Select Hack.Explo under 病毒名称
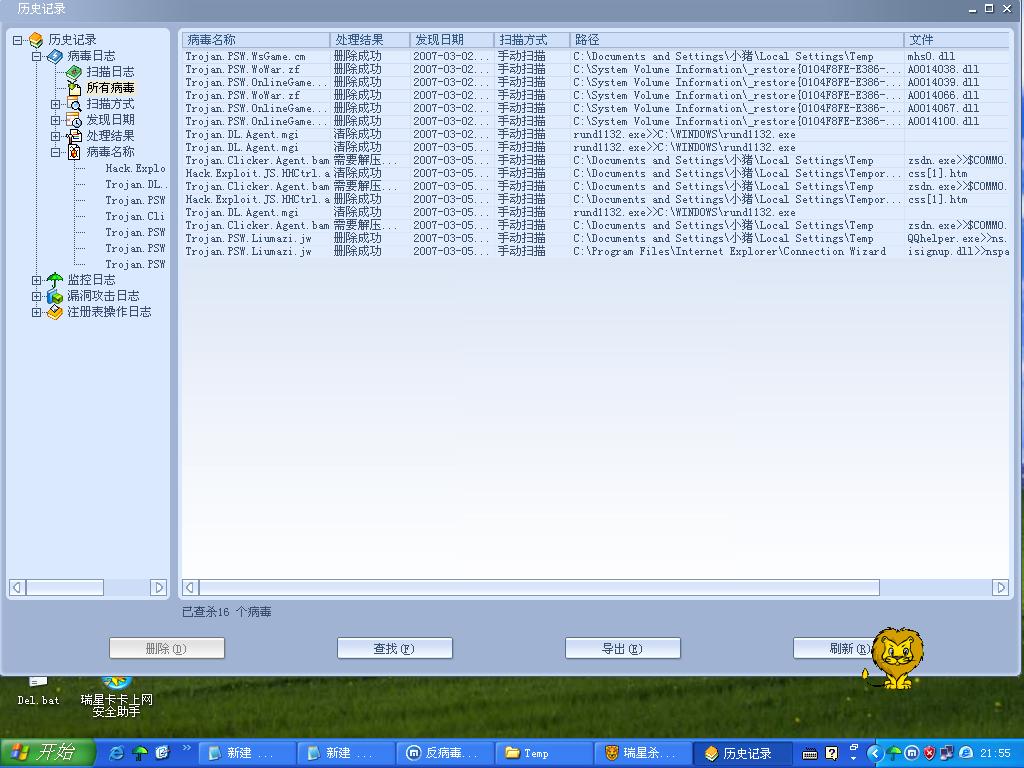Image resolution: width=1024 pixels, height=768 pixels. (x=136, y=168)
